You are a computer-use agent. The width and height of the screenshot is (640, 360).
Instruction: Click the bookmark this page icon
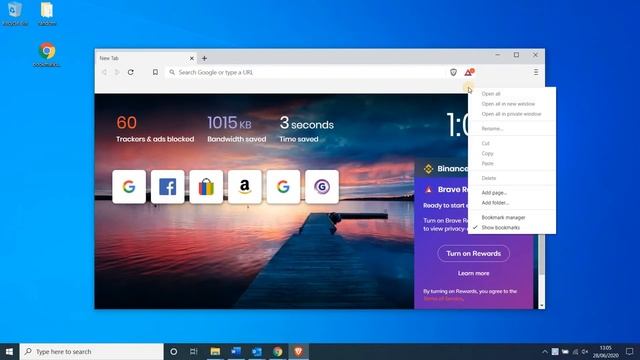(155, 72)
